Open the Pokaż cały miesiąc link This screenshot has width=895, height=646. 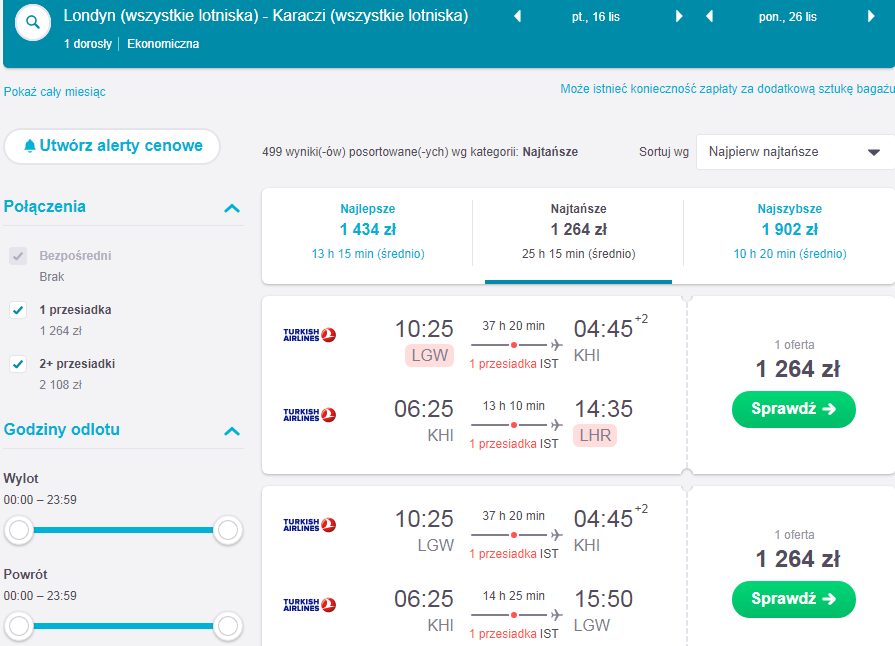[55, 92]
